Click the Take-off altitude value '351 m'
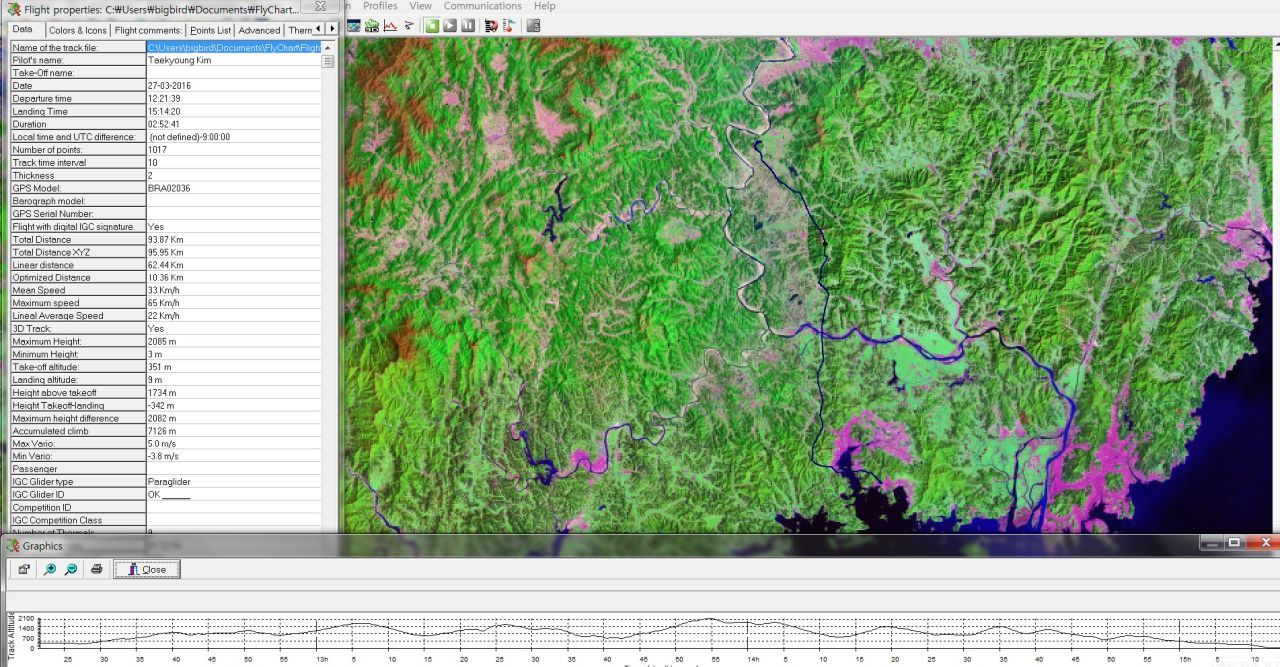 (234, 367)
